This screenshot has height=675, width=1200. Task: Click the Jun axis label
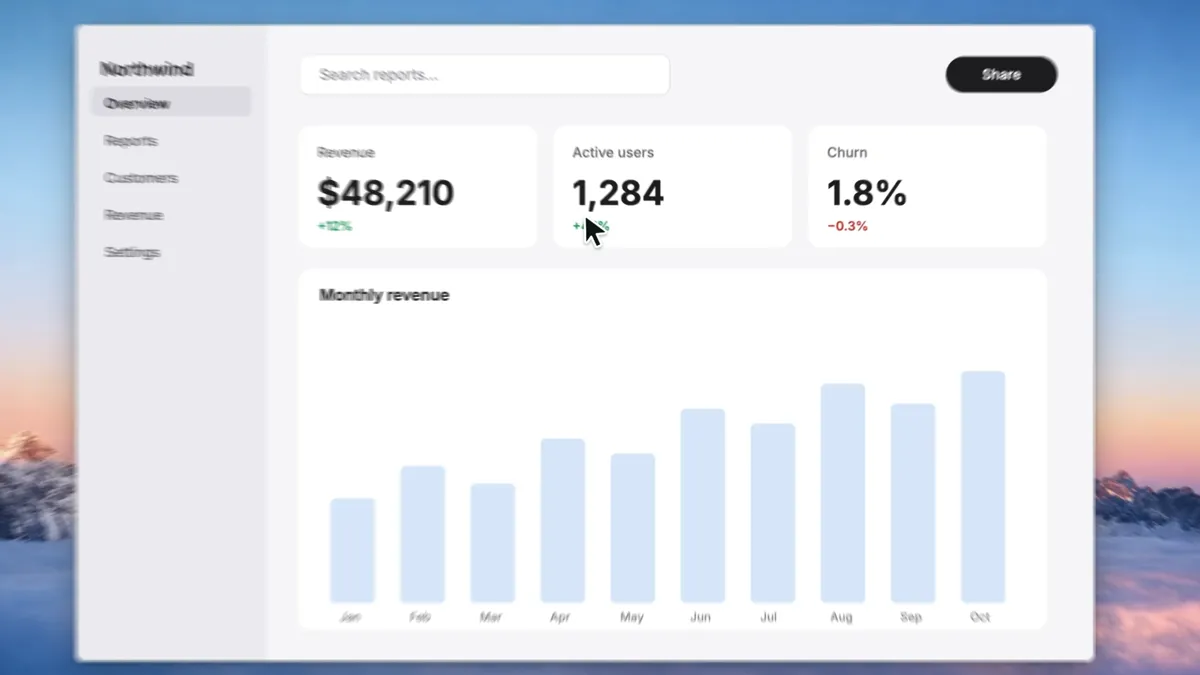[x=701, y=617]
